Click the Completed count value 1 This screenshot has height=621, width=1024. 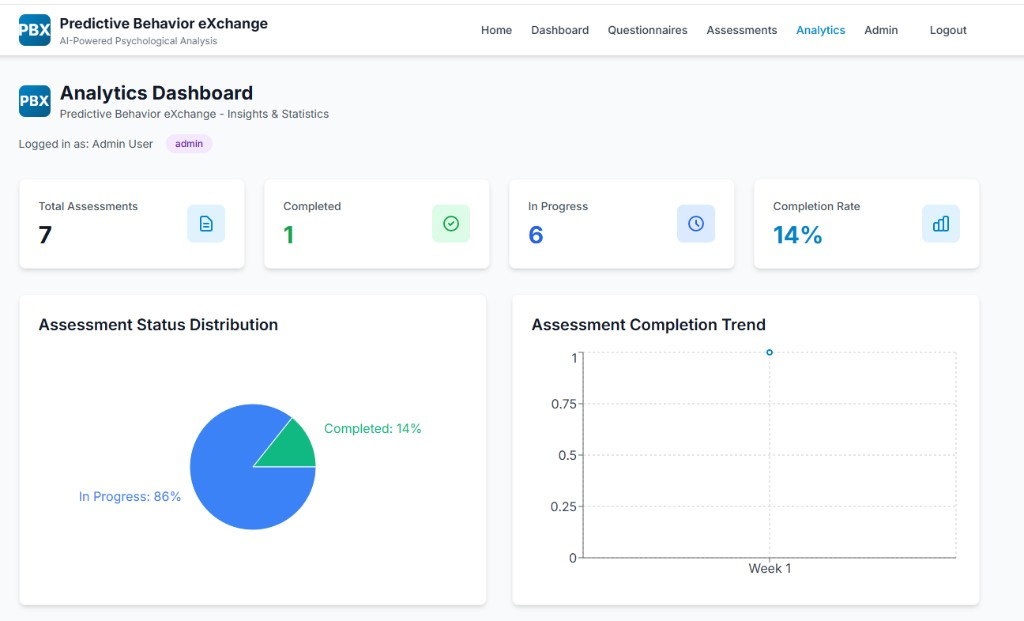coord(289,234)
